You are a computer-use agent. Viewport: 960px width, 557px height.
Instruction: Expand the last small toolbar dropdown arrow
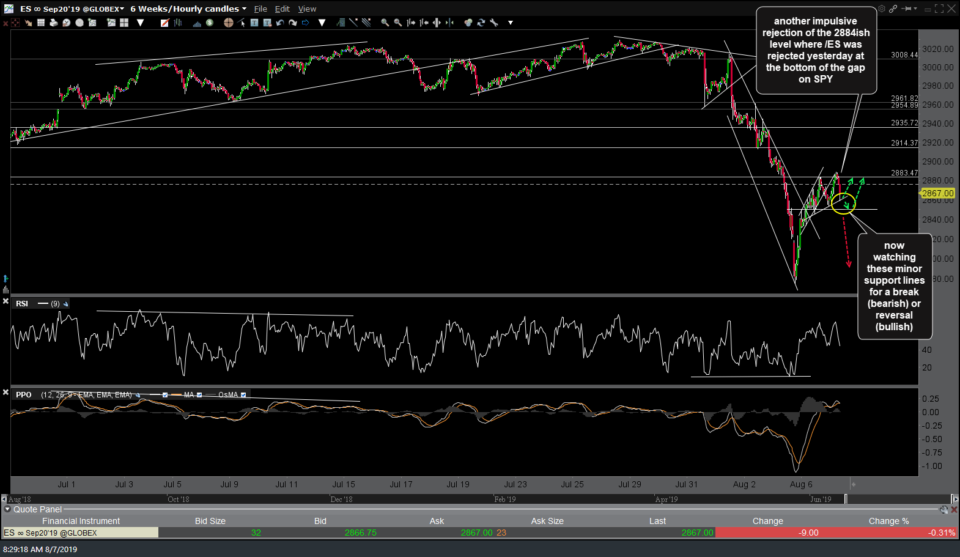pos(511,23)
